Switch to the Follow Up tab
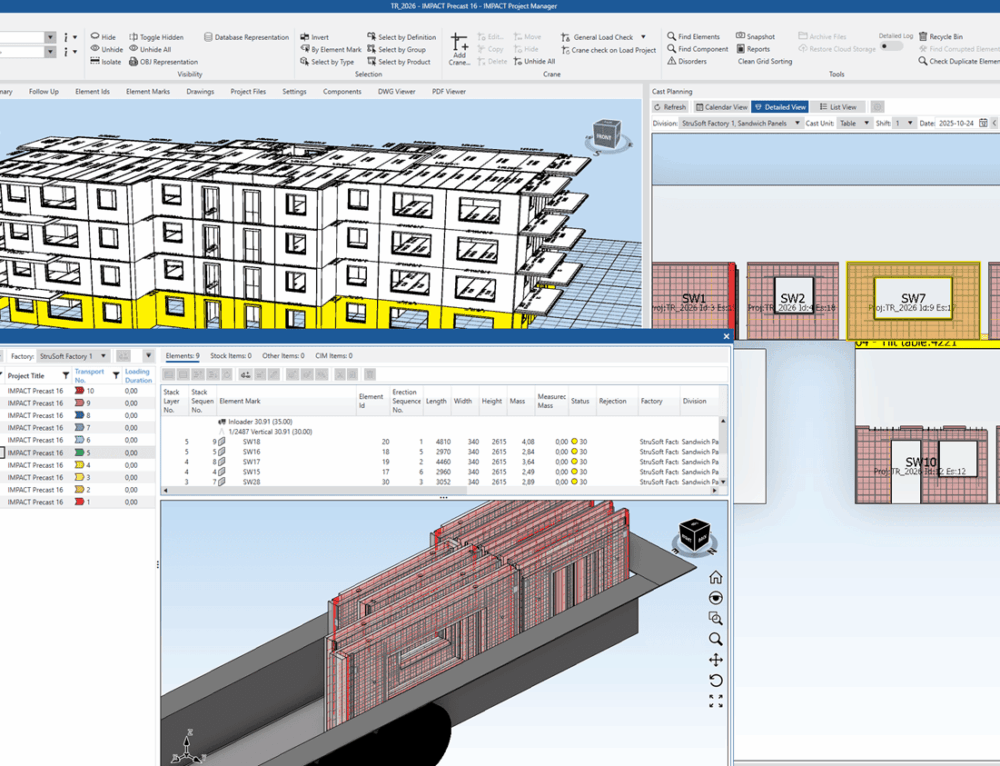The height and width of the screenshot is (766, 1000). click(x=43, y=91)
